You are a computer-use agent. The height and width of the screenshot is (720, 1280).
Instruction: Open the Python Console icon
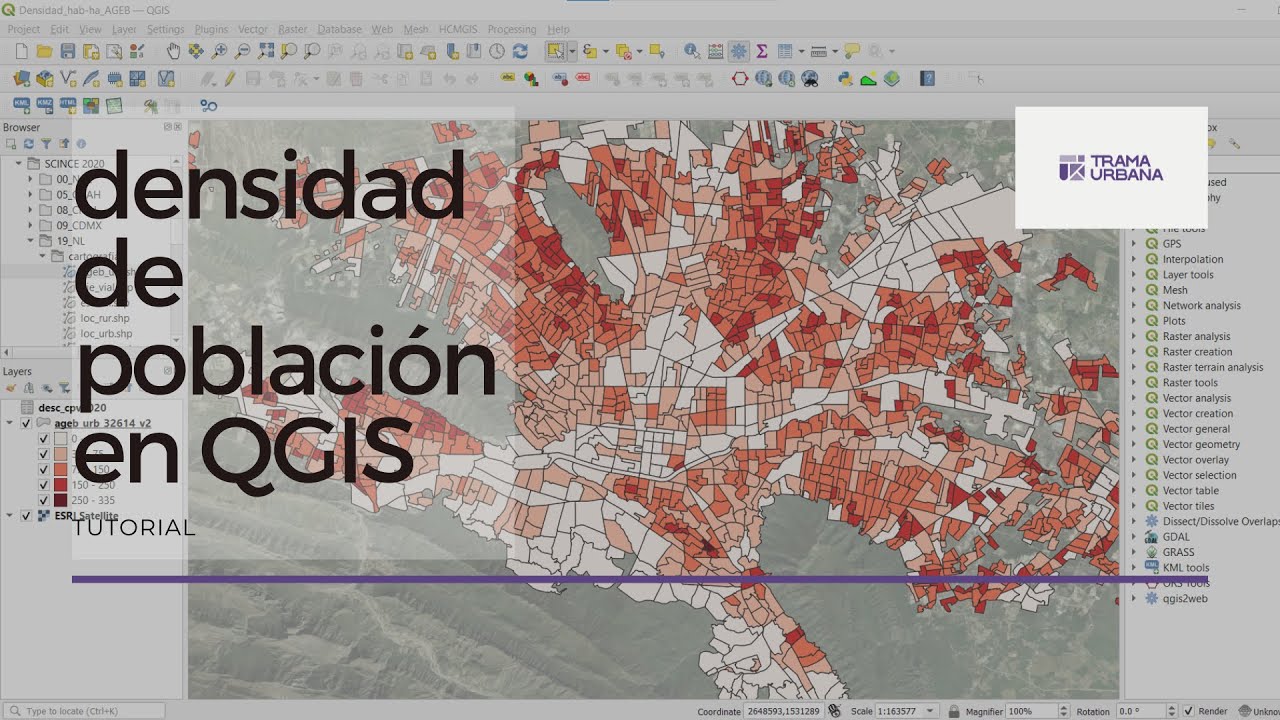[x=845, y=78]
